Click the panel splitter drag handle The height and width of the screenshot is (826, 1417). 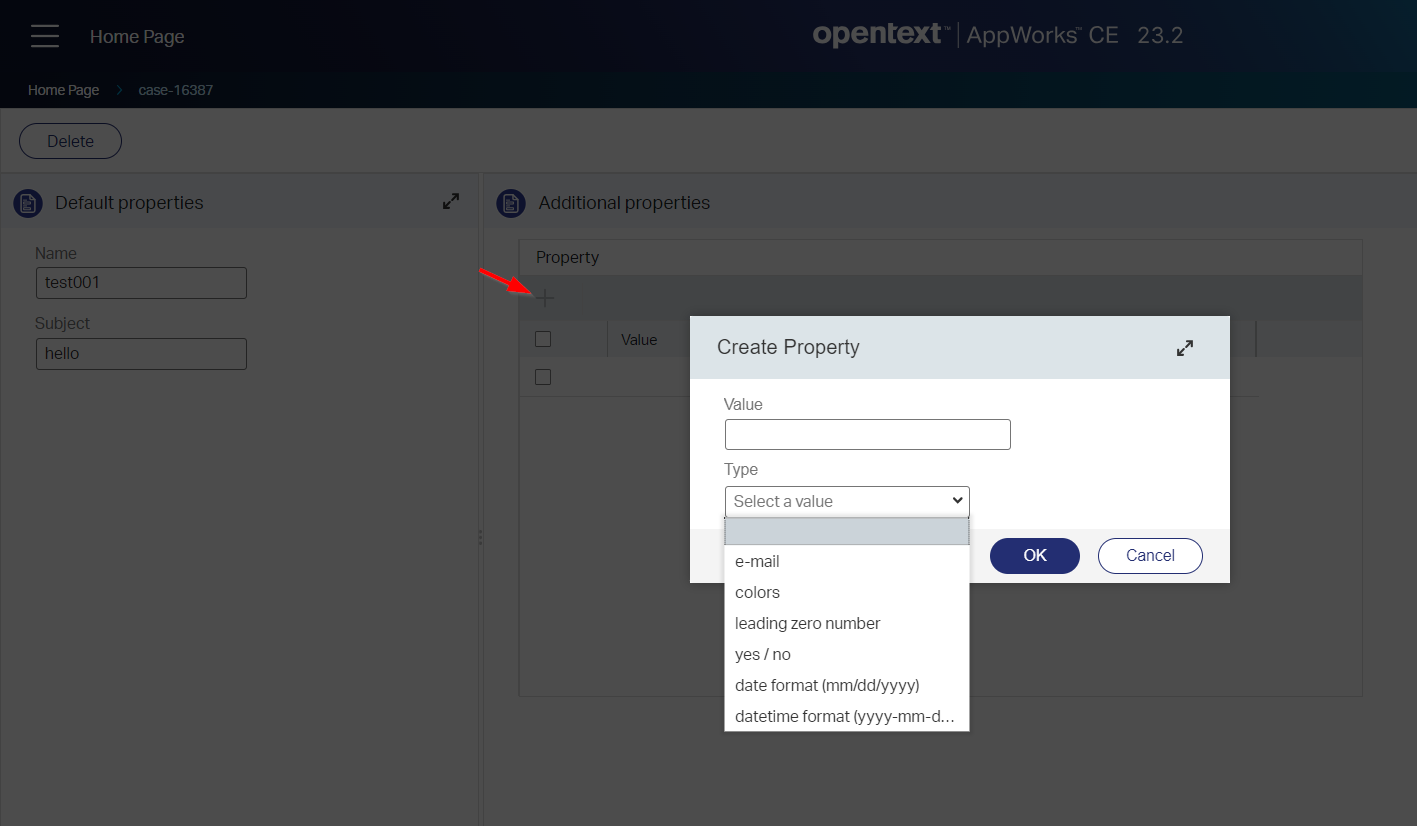point(481,537)
